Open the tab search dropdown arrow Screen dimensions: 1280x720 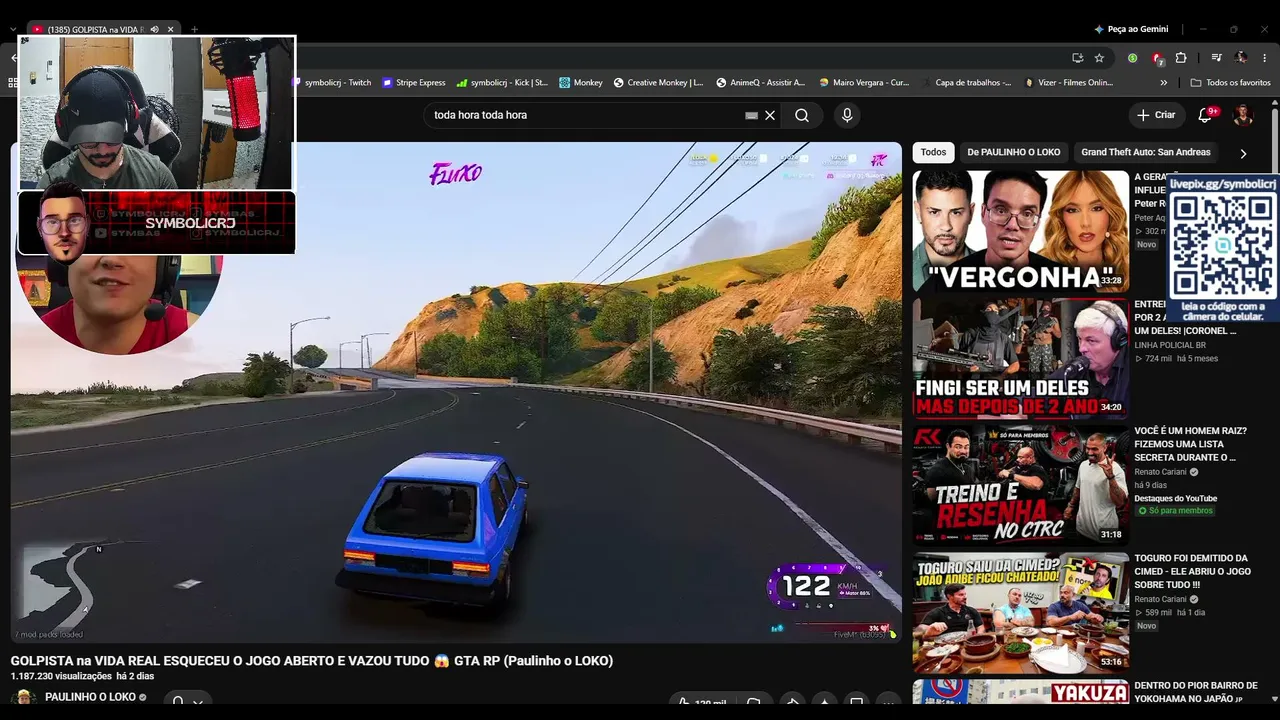13,30
